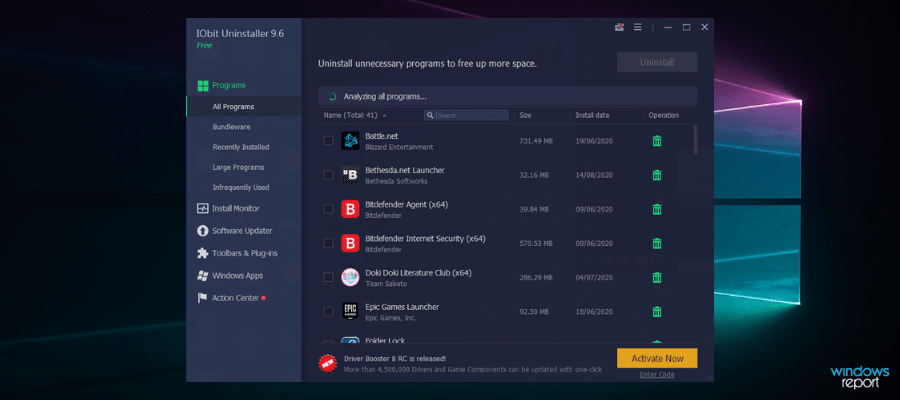The width and height of the screenshot is (900, 400).
Task: Click the Doki Doki Literature Club icon
Action: [x=350, y=277]
